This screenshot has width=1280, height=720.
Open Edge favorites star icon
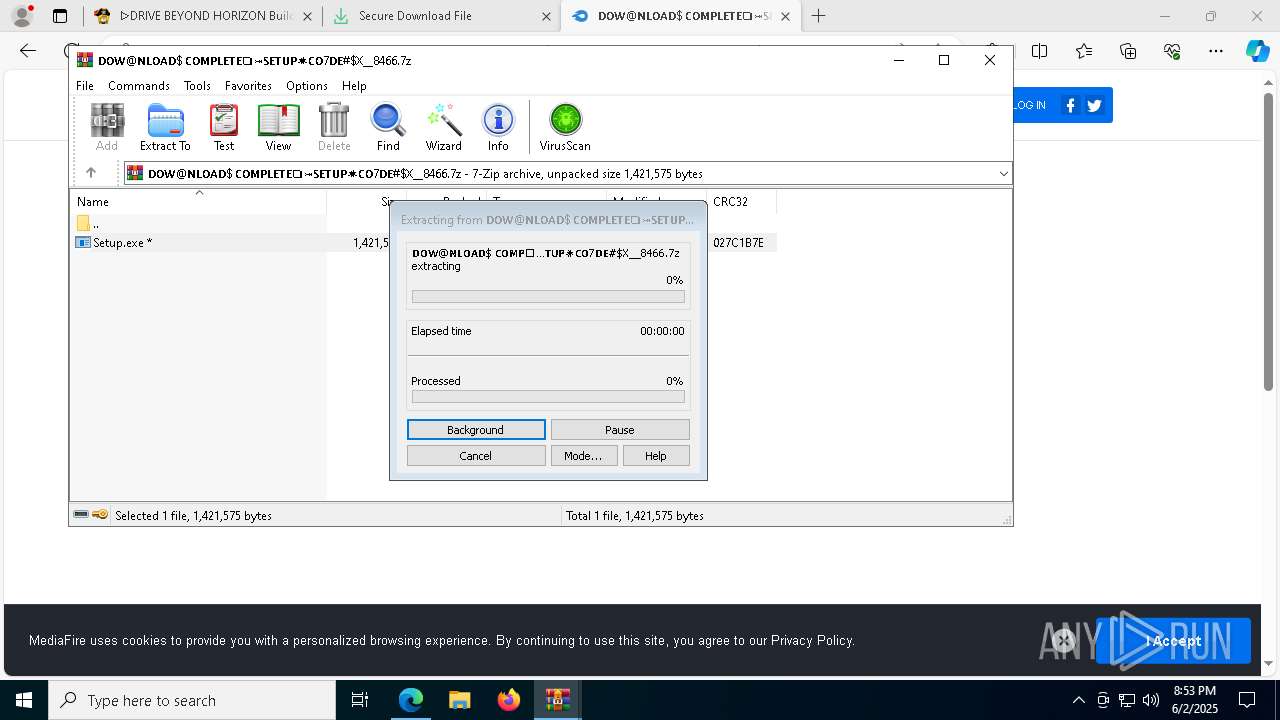1084,51
